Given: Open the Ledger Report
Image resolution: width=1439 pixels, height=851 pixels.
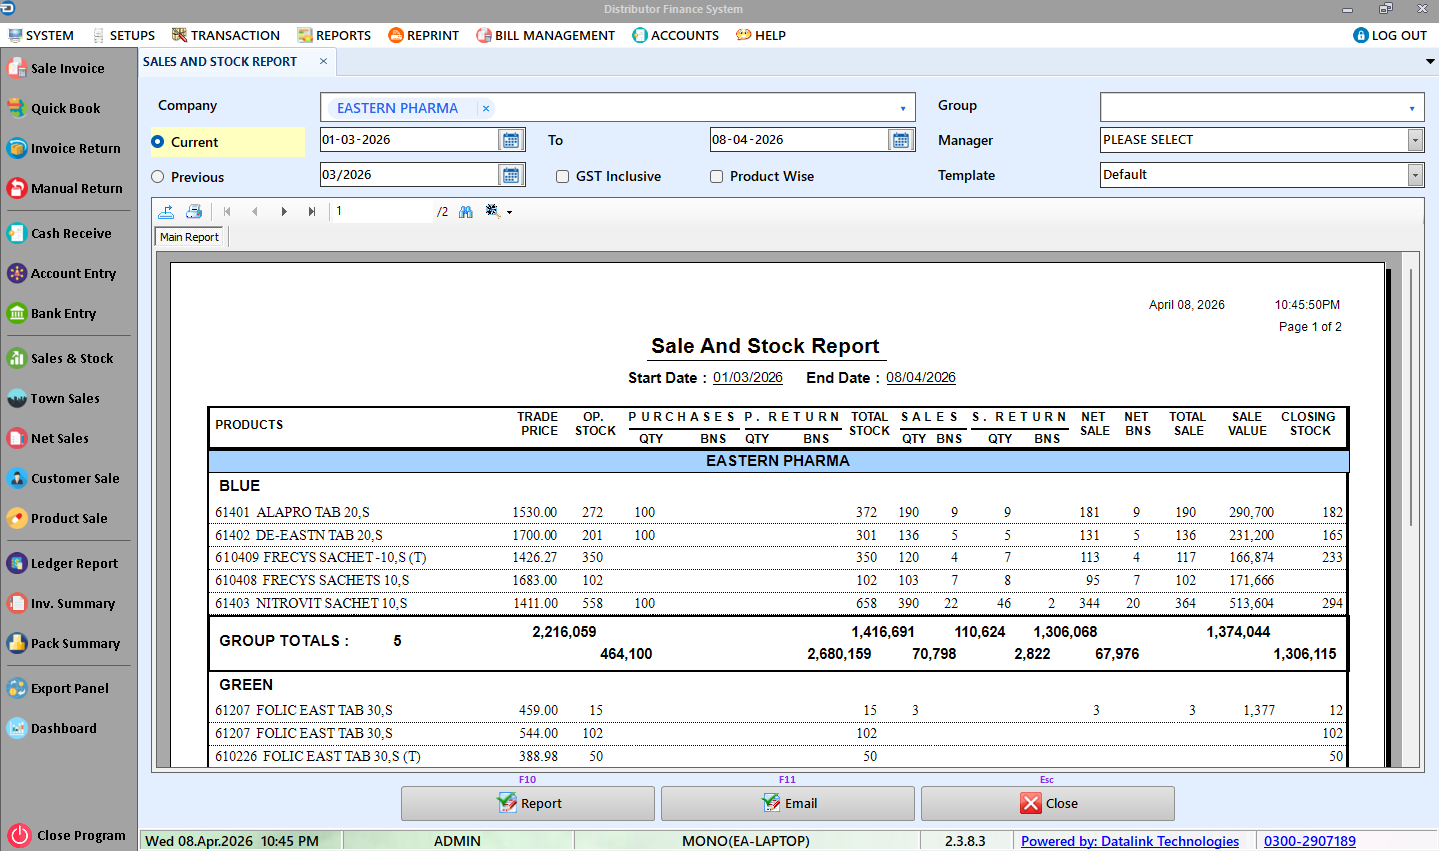Looking at the screenshot, I should click(x=63, y=563).
